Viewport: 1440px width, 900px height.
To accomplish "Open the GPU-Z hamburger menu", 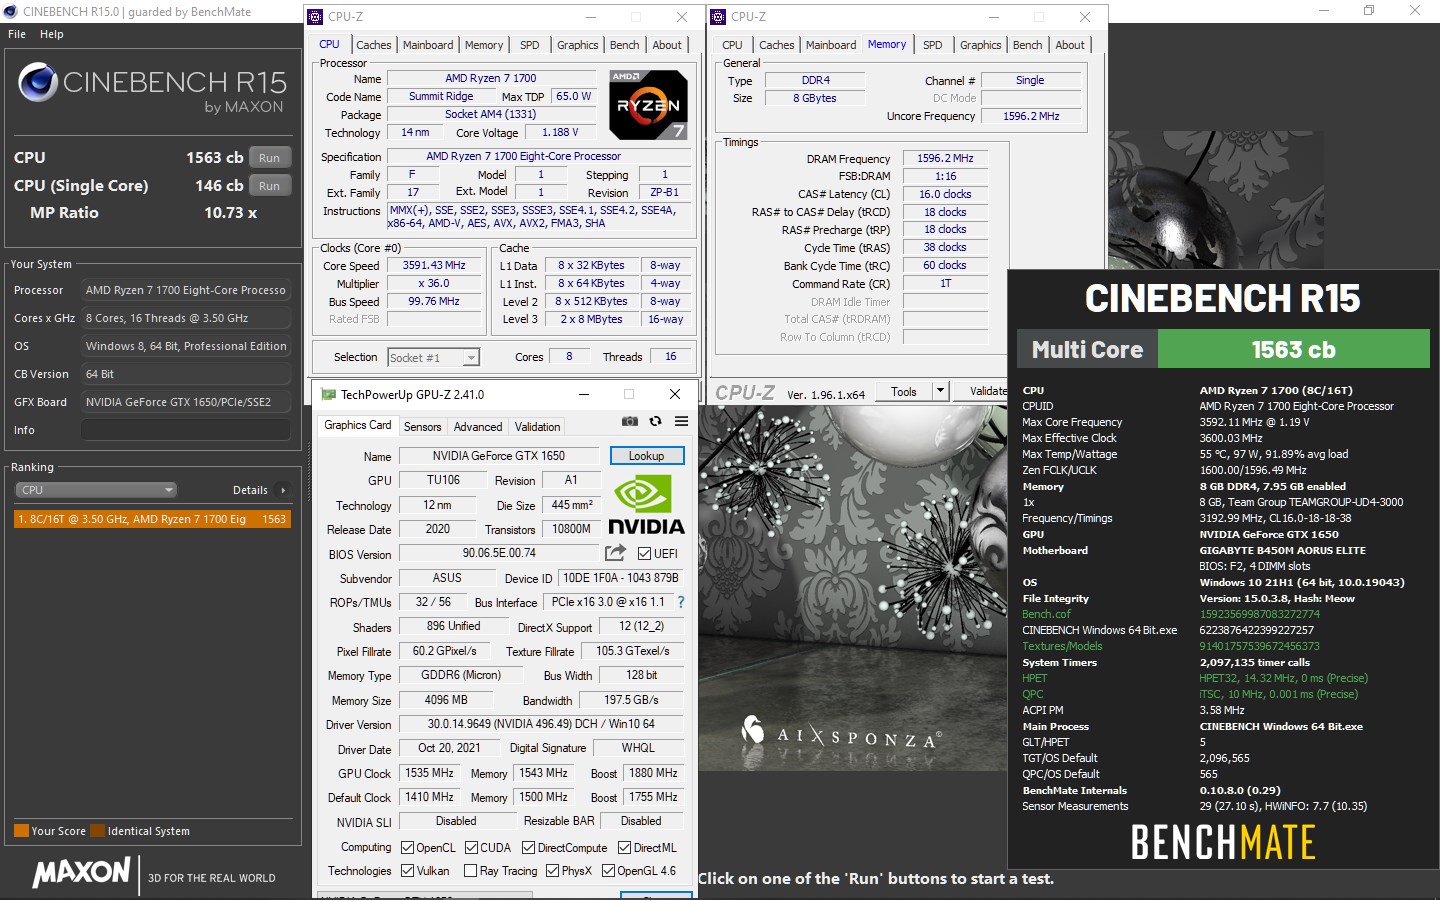I will point(681,421).
